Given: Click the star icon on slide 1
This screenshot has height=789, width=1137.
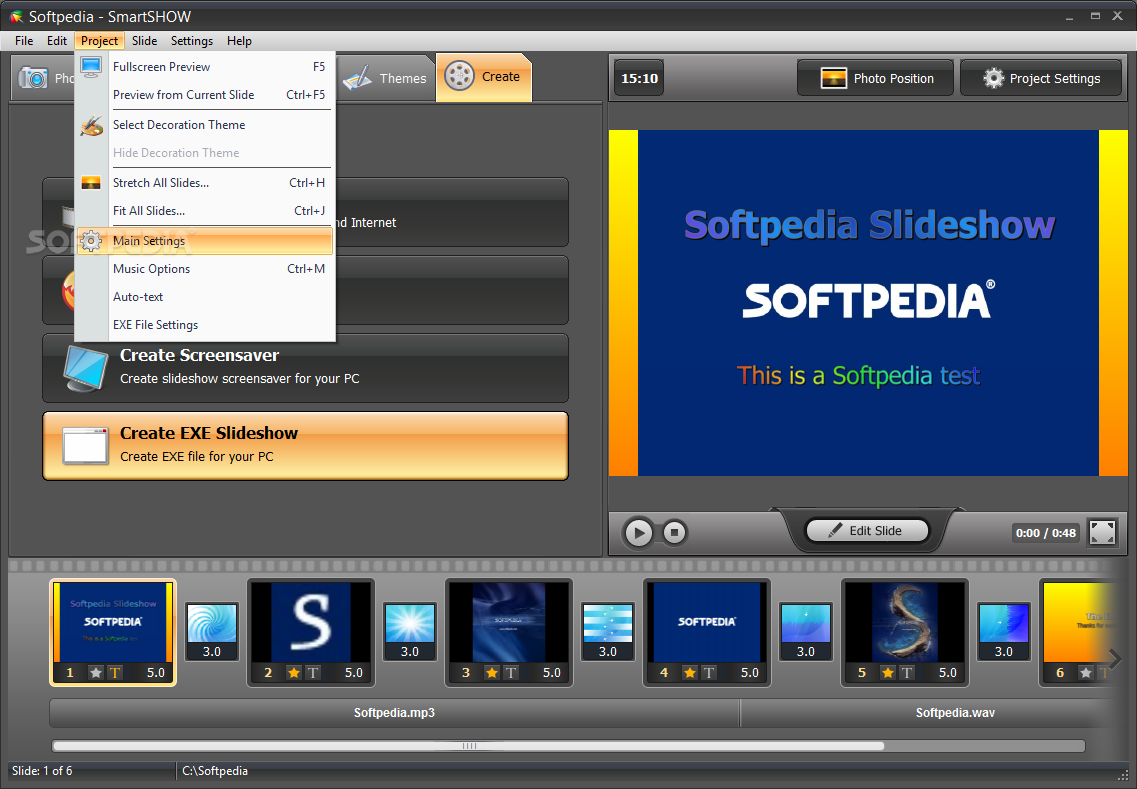Looking at the screenshot, I should 96,672.
